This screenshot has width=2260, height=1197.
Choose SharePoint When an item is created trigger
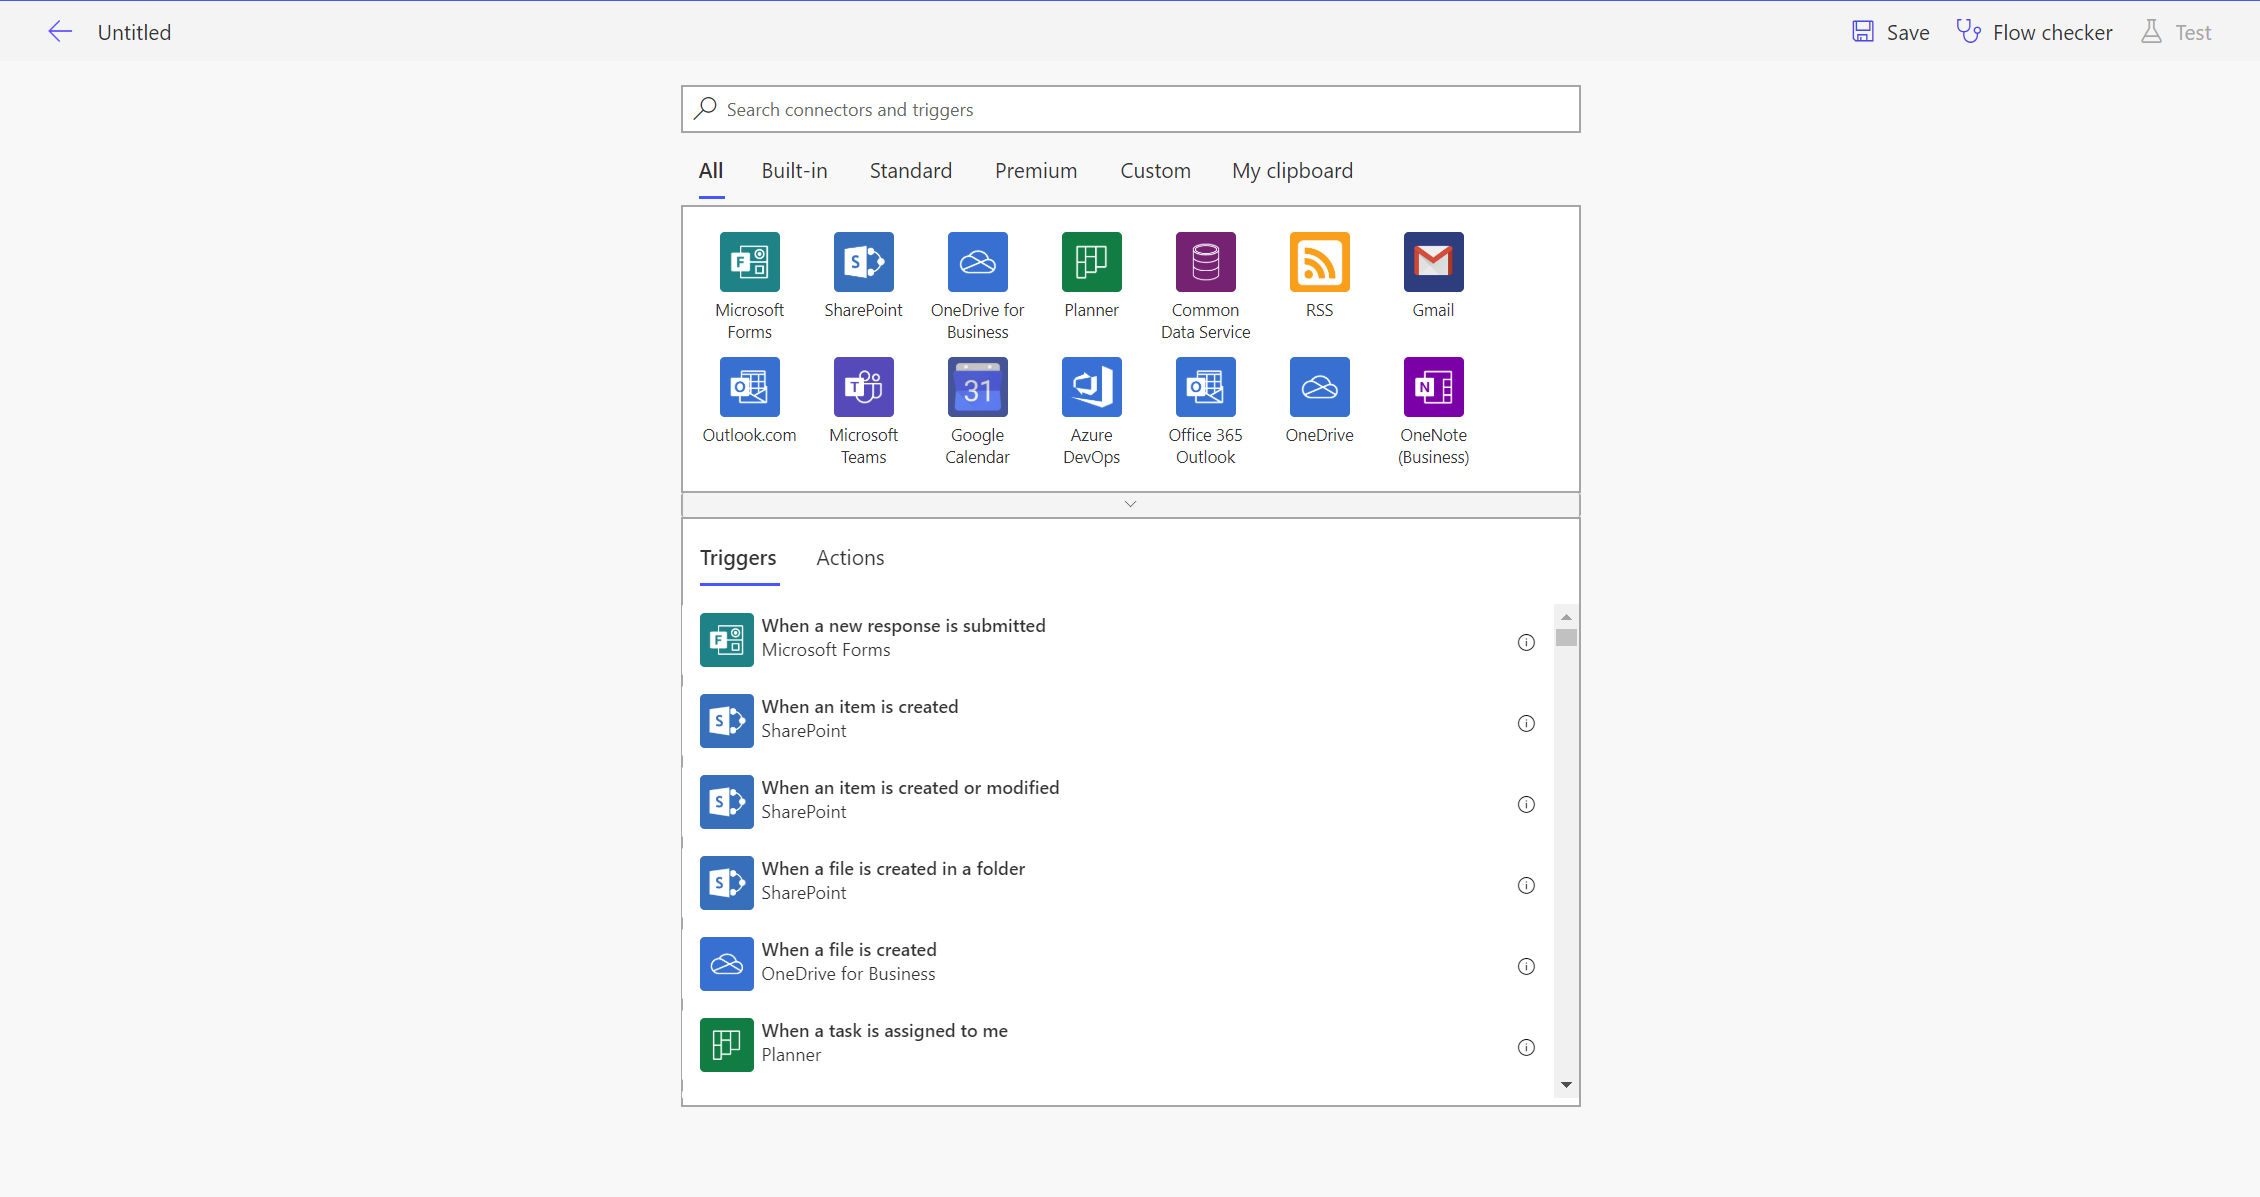click(x=1118, y=720)
